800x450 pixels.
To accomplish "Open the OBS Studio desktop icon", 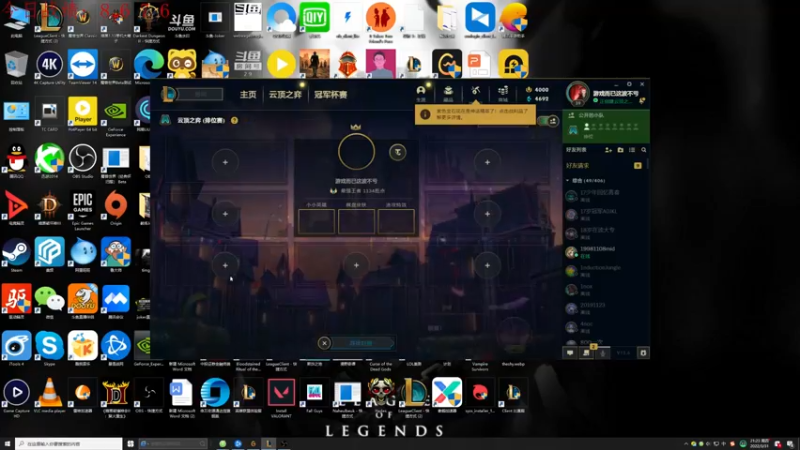I will 83,161.
